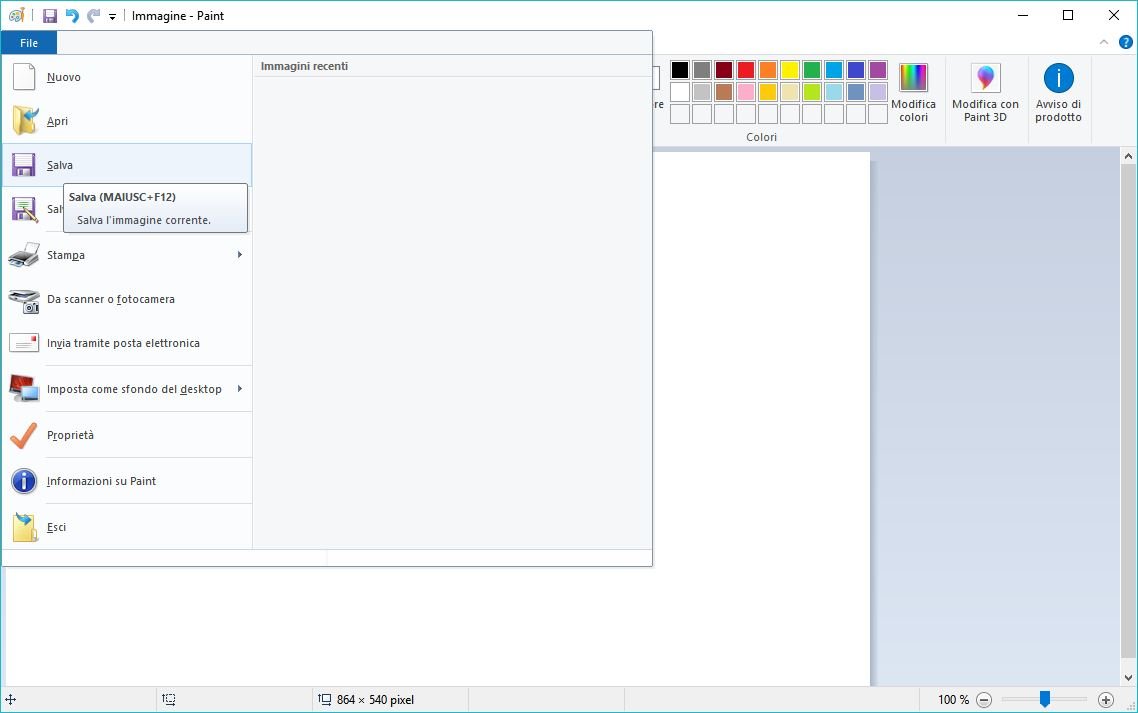
Task: Open Modifica colori rainbow icon
Action: click(913, 78)
